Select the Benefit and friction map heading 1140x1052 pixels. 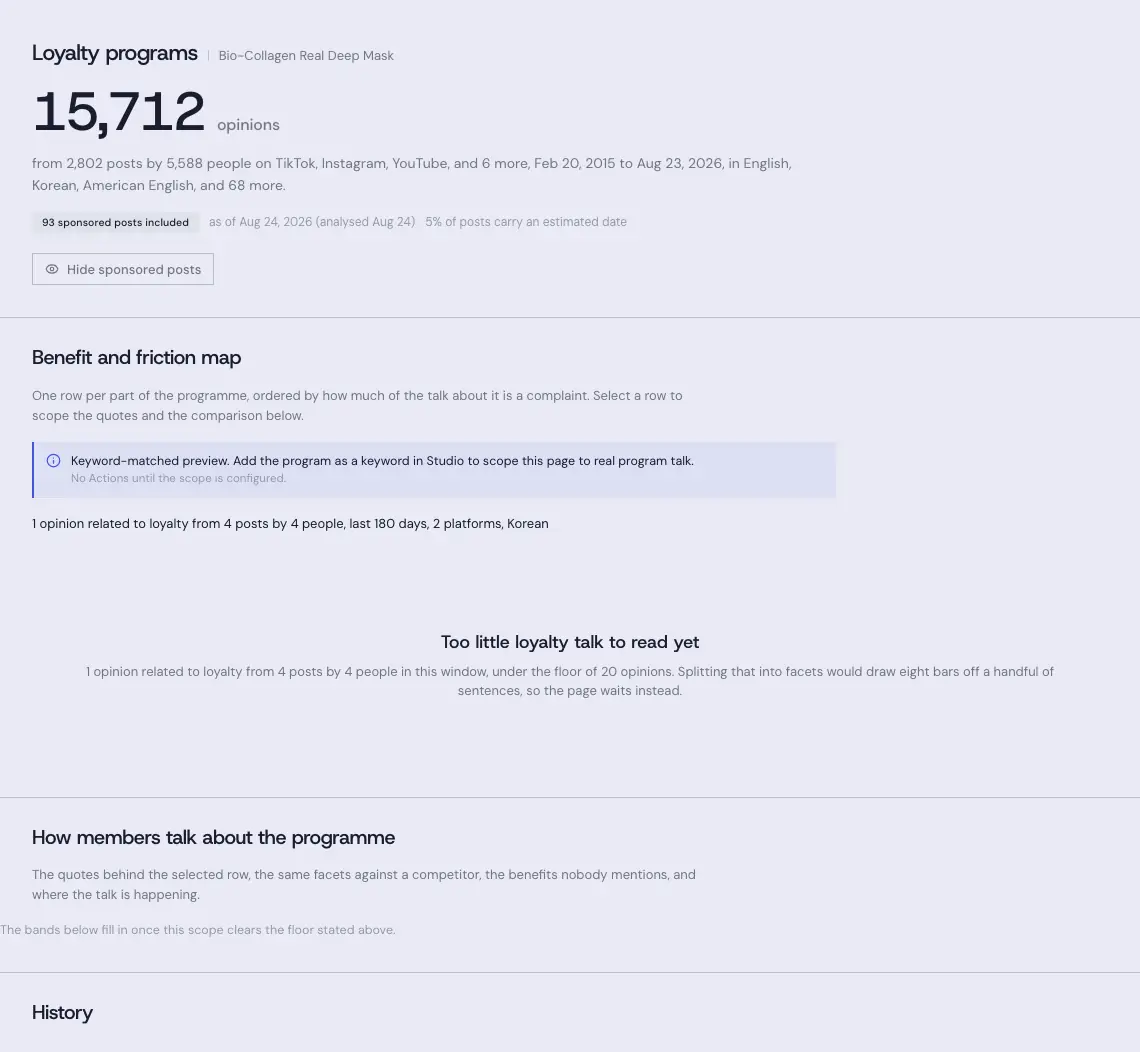[137, 358]
